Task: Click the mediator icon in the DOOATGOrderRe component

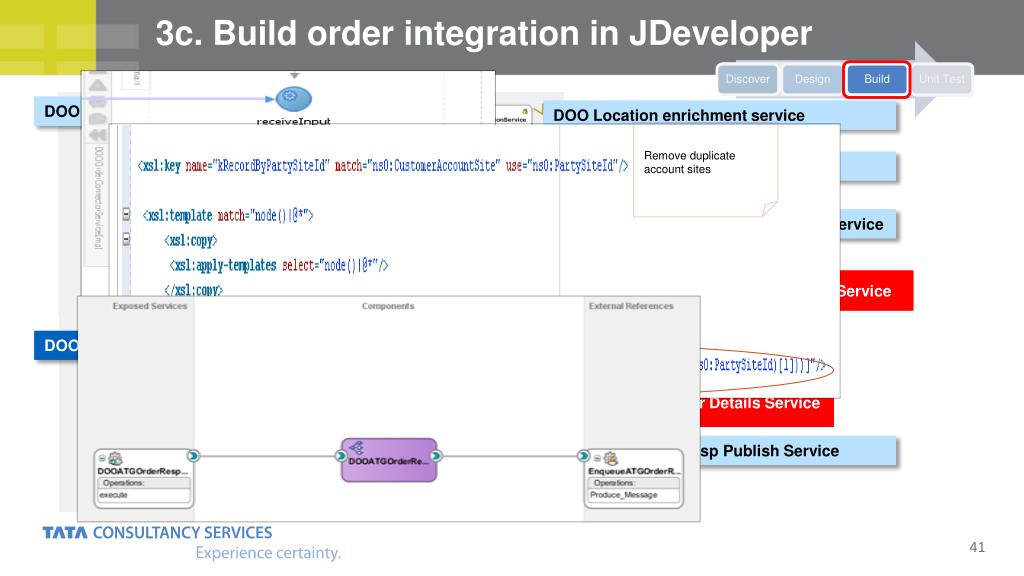Action: pos(356,447)
